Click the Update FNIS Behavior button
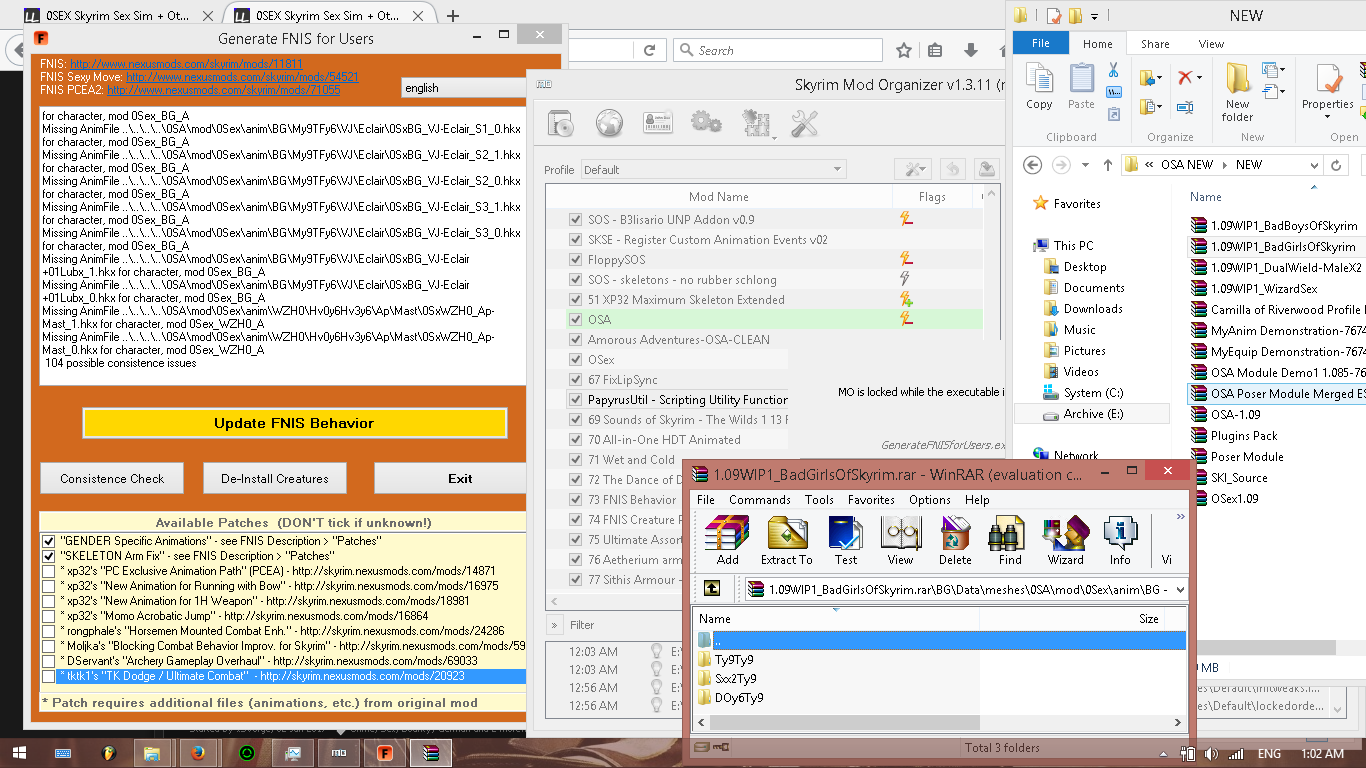 point(294,423)
